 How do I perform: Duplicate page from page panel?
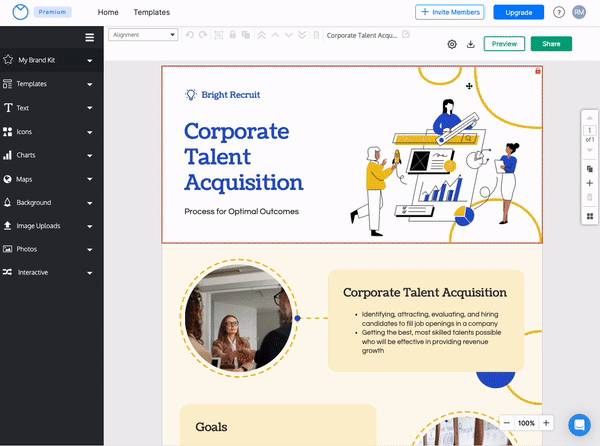(590, 169)
